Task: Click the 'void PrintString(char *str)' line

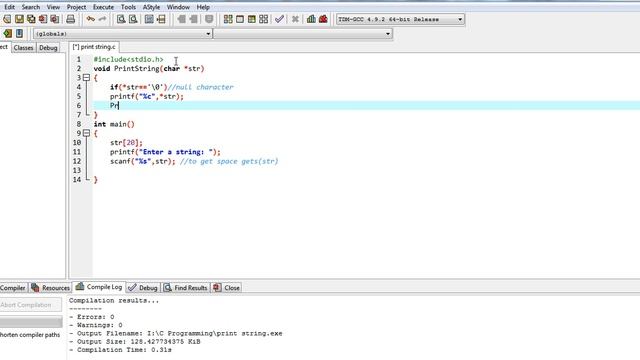Action: (x=149, y=69)
